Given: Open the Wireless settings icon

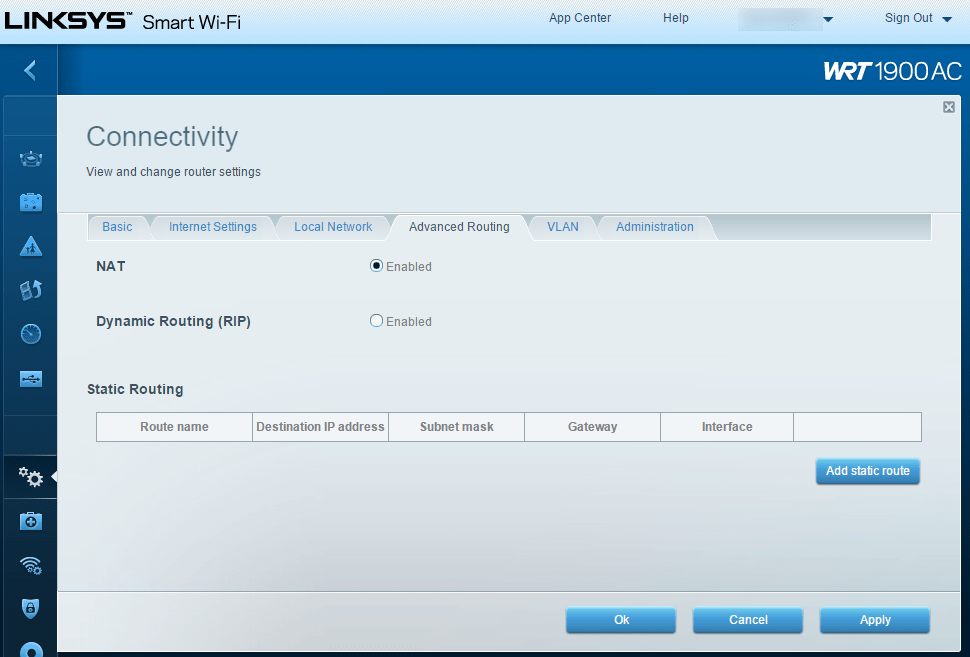Looking at the screenshot, I should click(30, 566).
